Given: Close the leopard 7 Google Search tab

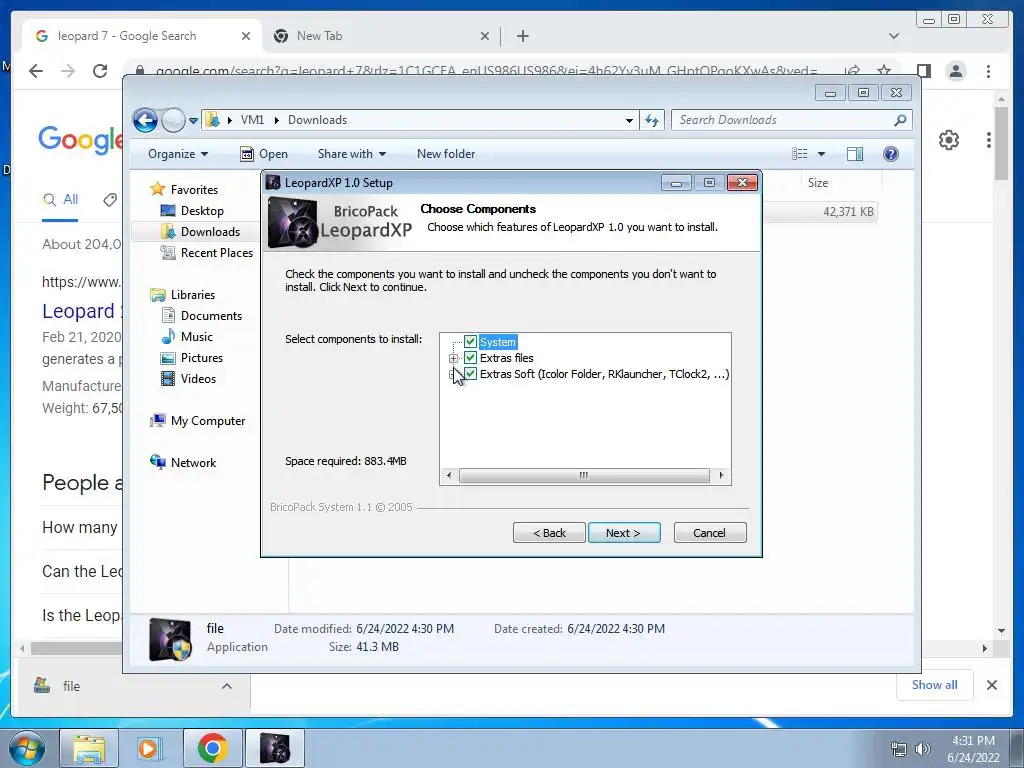Looking at the screenshot, I should pyautogui.click(x=246, y=36).
